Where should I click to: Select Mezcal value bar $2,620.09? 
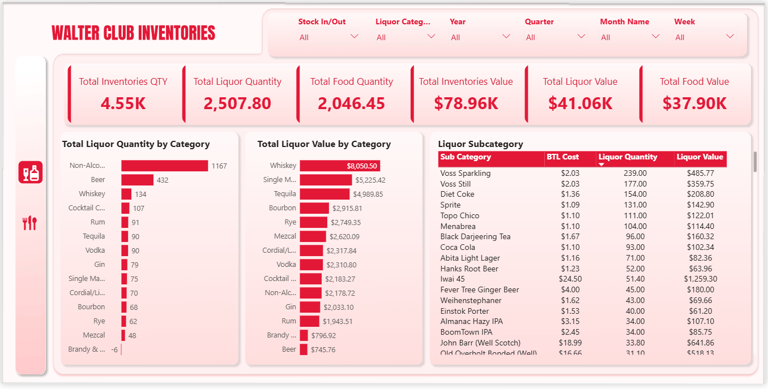313,237
